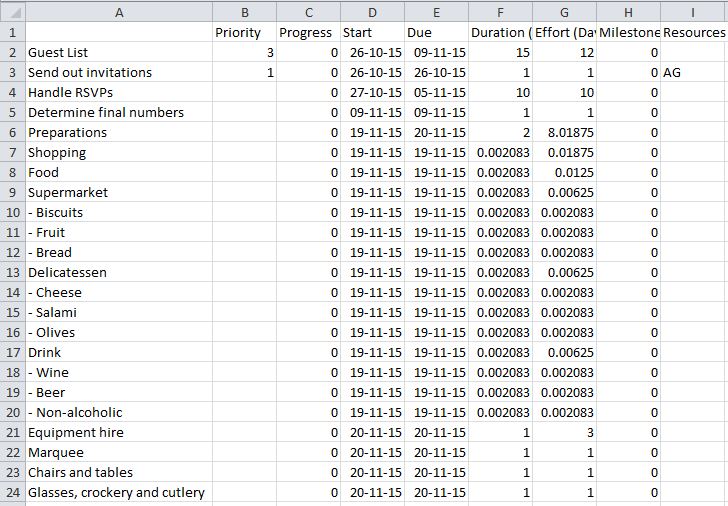
Task: Click the select-all corner of the grid
Action: 12,12
